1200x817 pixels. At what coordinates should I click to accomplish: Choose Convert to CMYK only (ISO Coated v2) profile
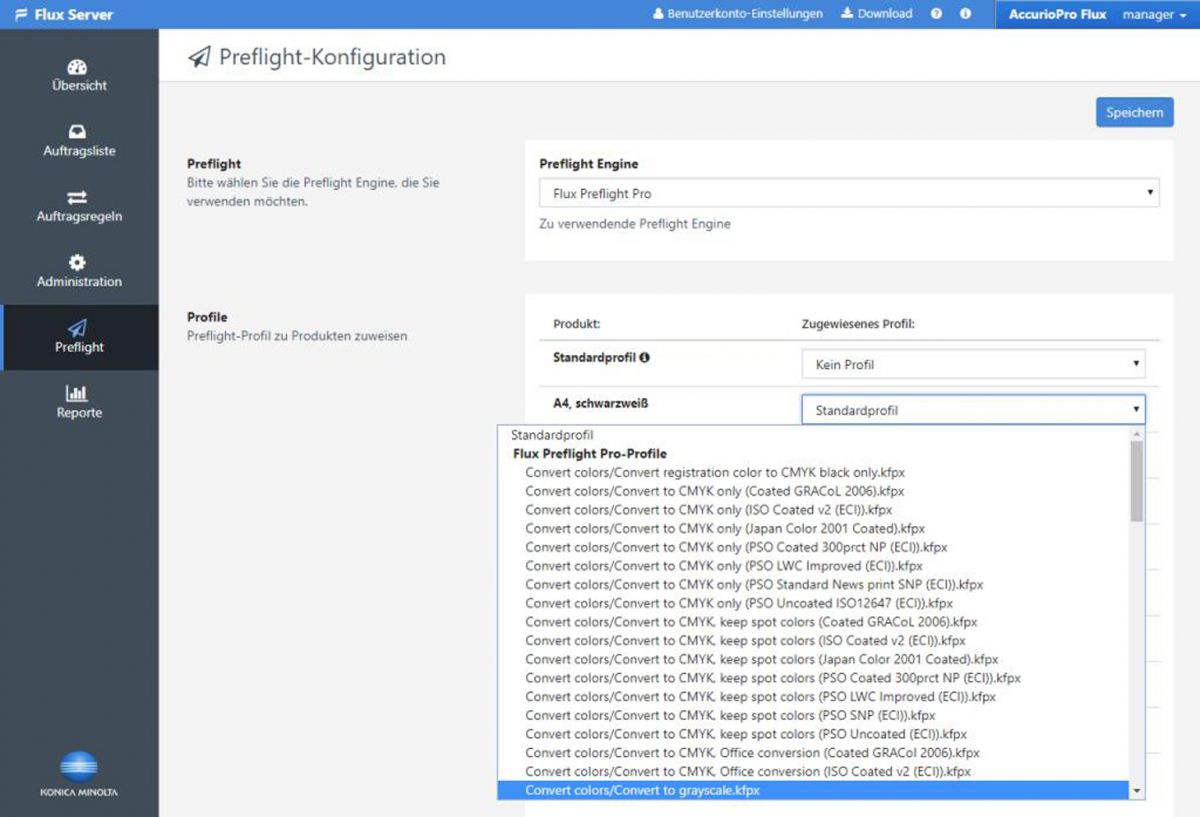pyautogui.click(x=708, y=510)
